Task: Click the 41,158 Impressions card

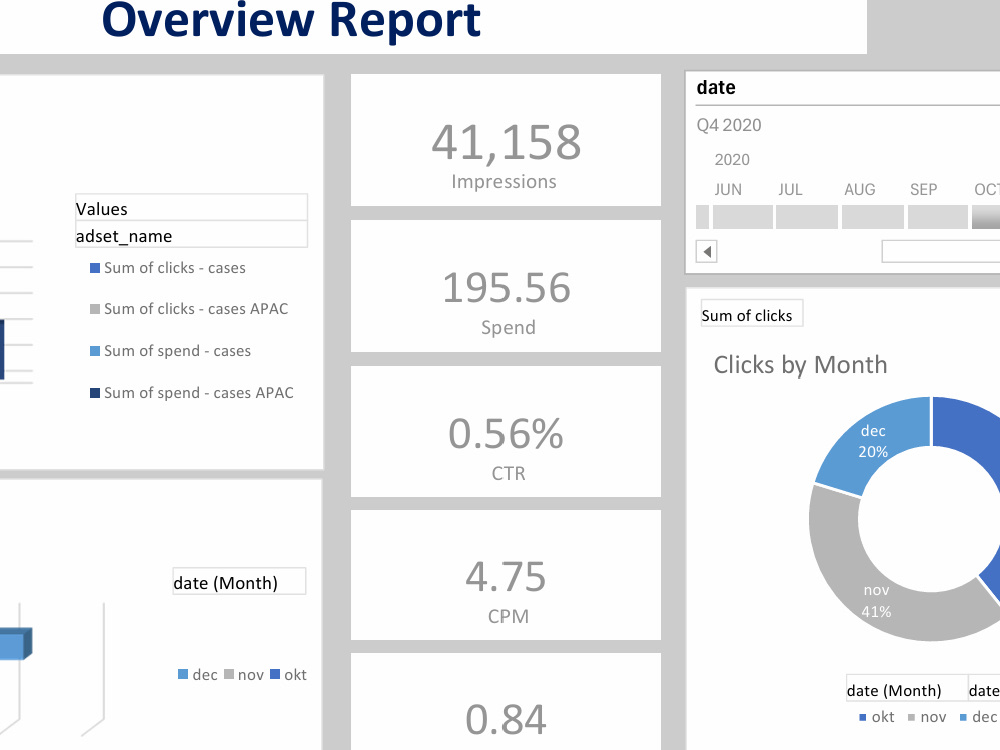Action: click(x=506, y=140)
